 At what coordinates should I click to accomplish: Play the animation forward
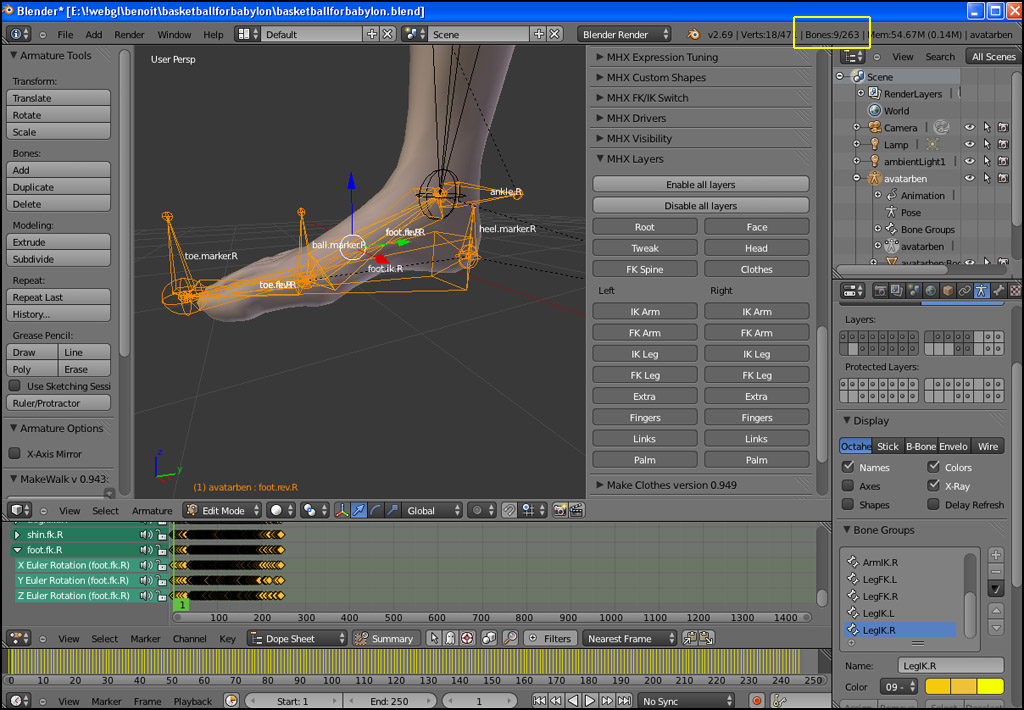(590, 701)
